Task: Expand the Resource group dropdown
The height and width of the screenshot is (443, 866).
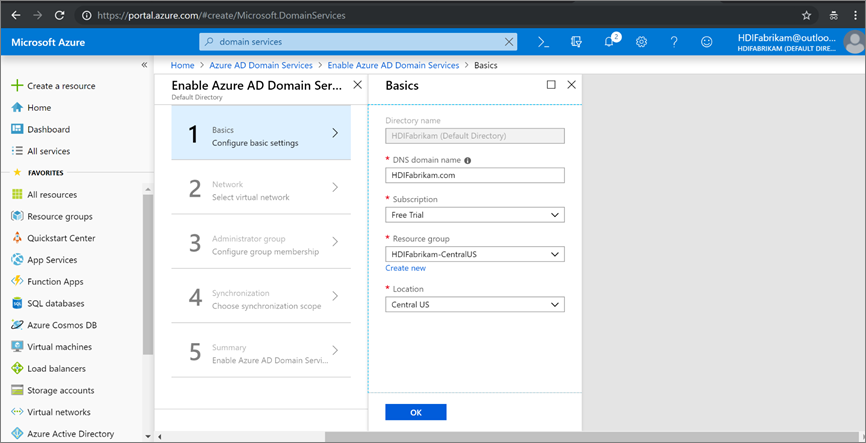Action: 475,255
